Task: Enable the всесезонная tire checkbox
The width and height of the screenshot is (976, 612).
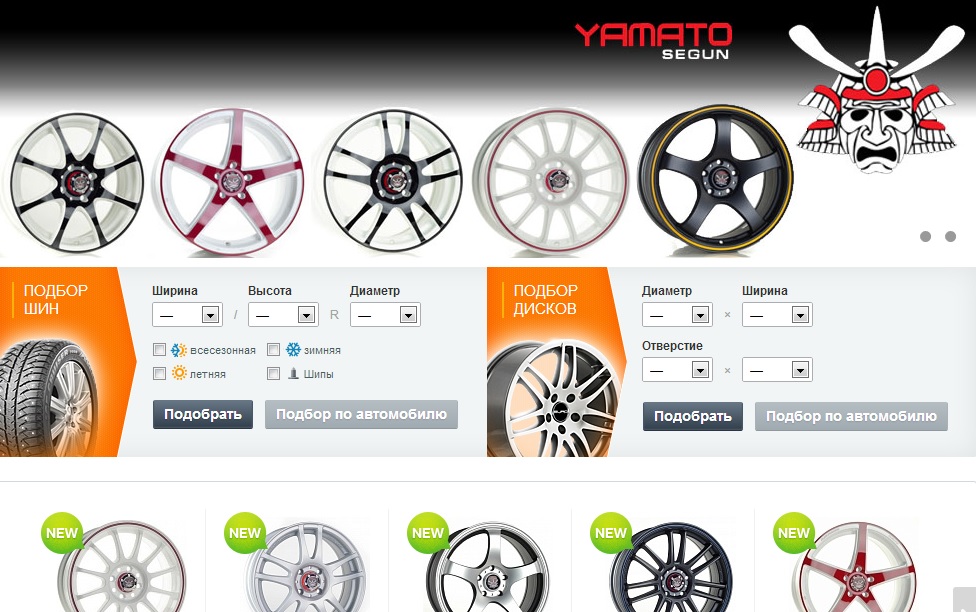Action: click(159, 350)
